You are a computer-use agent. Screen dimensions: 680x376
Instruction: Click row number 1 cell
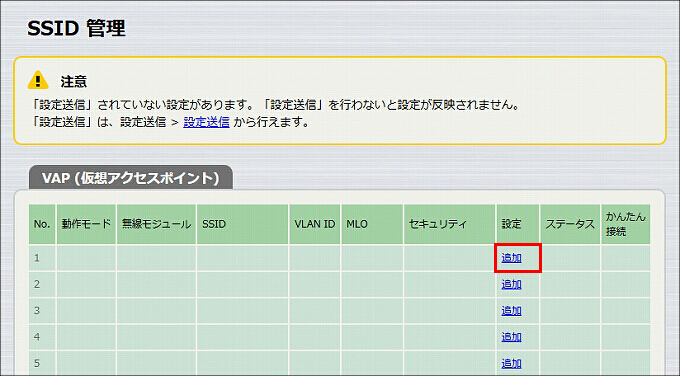click(42, 258)
